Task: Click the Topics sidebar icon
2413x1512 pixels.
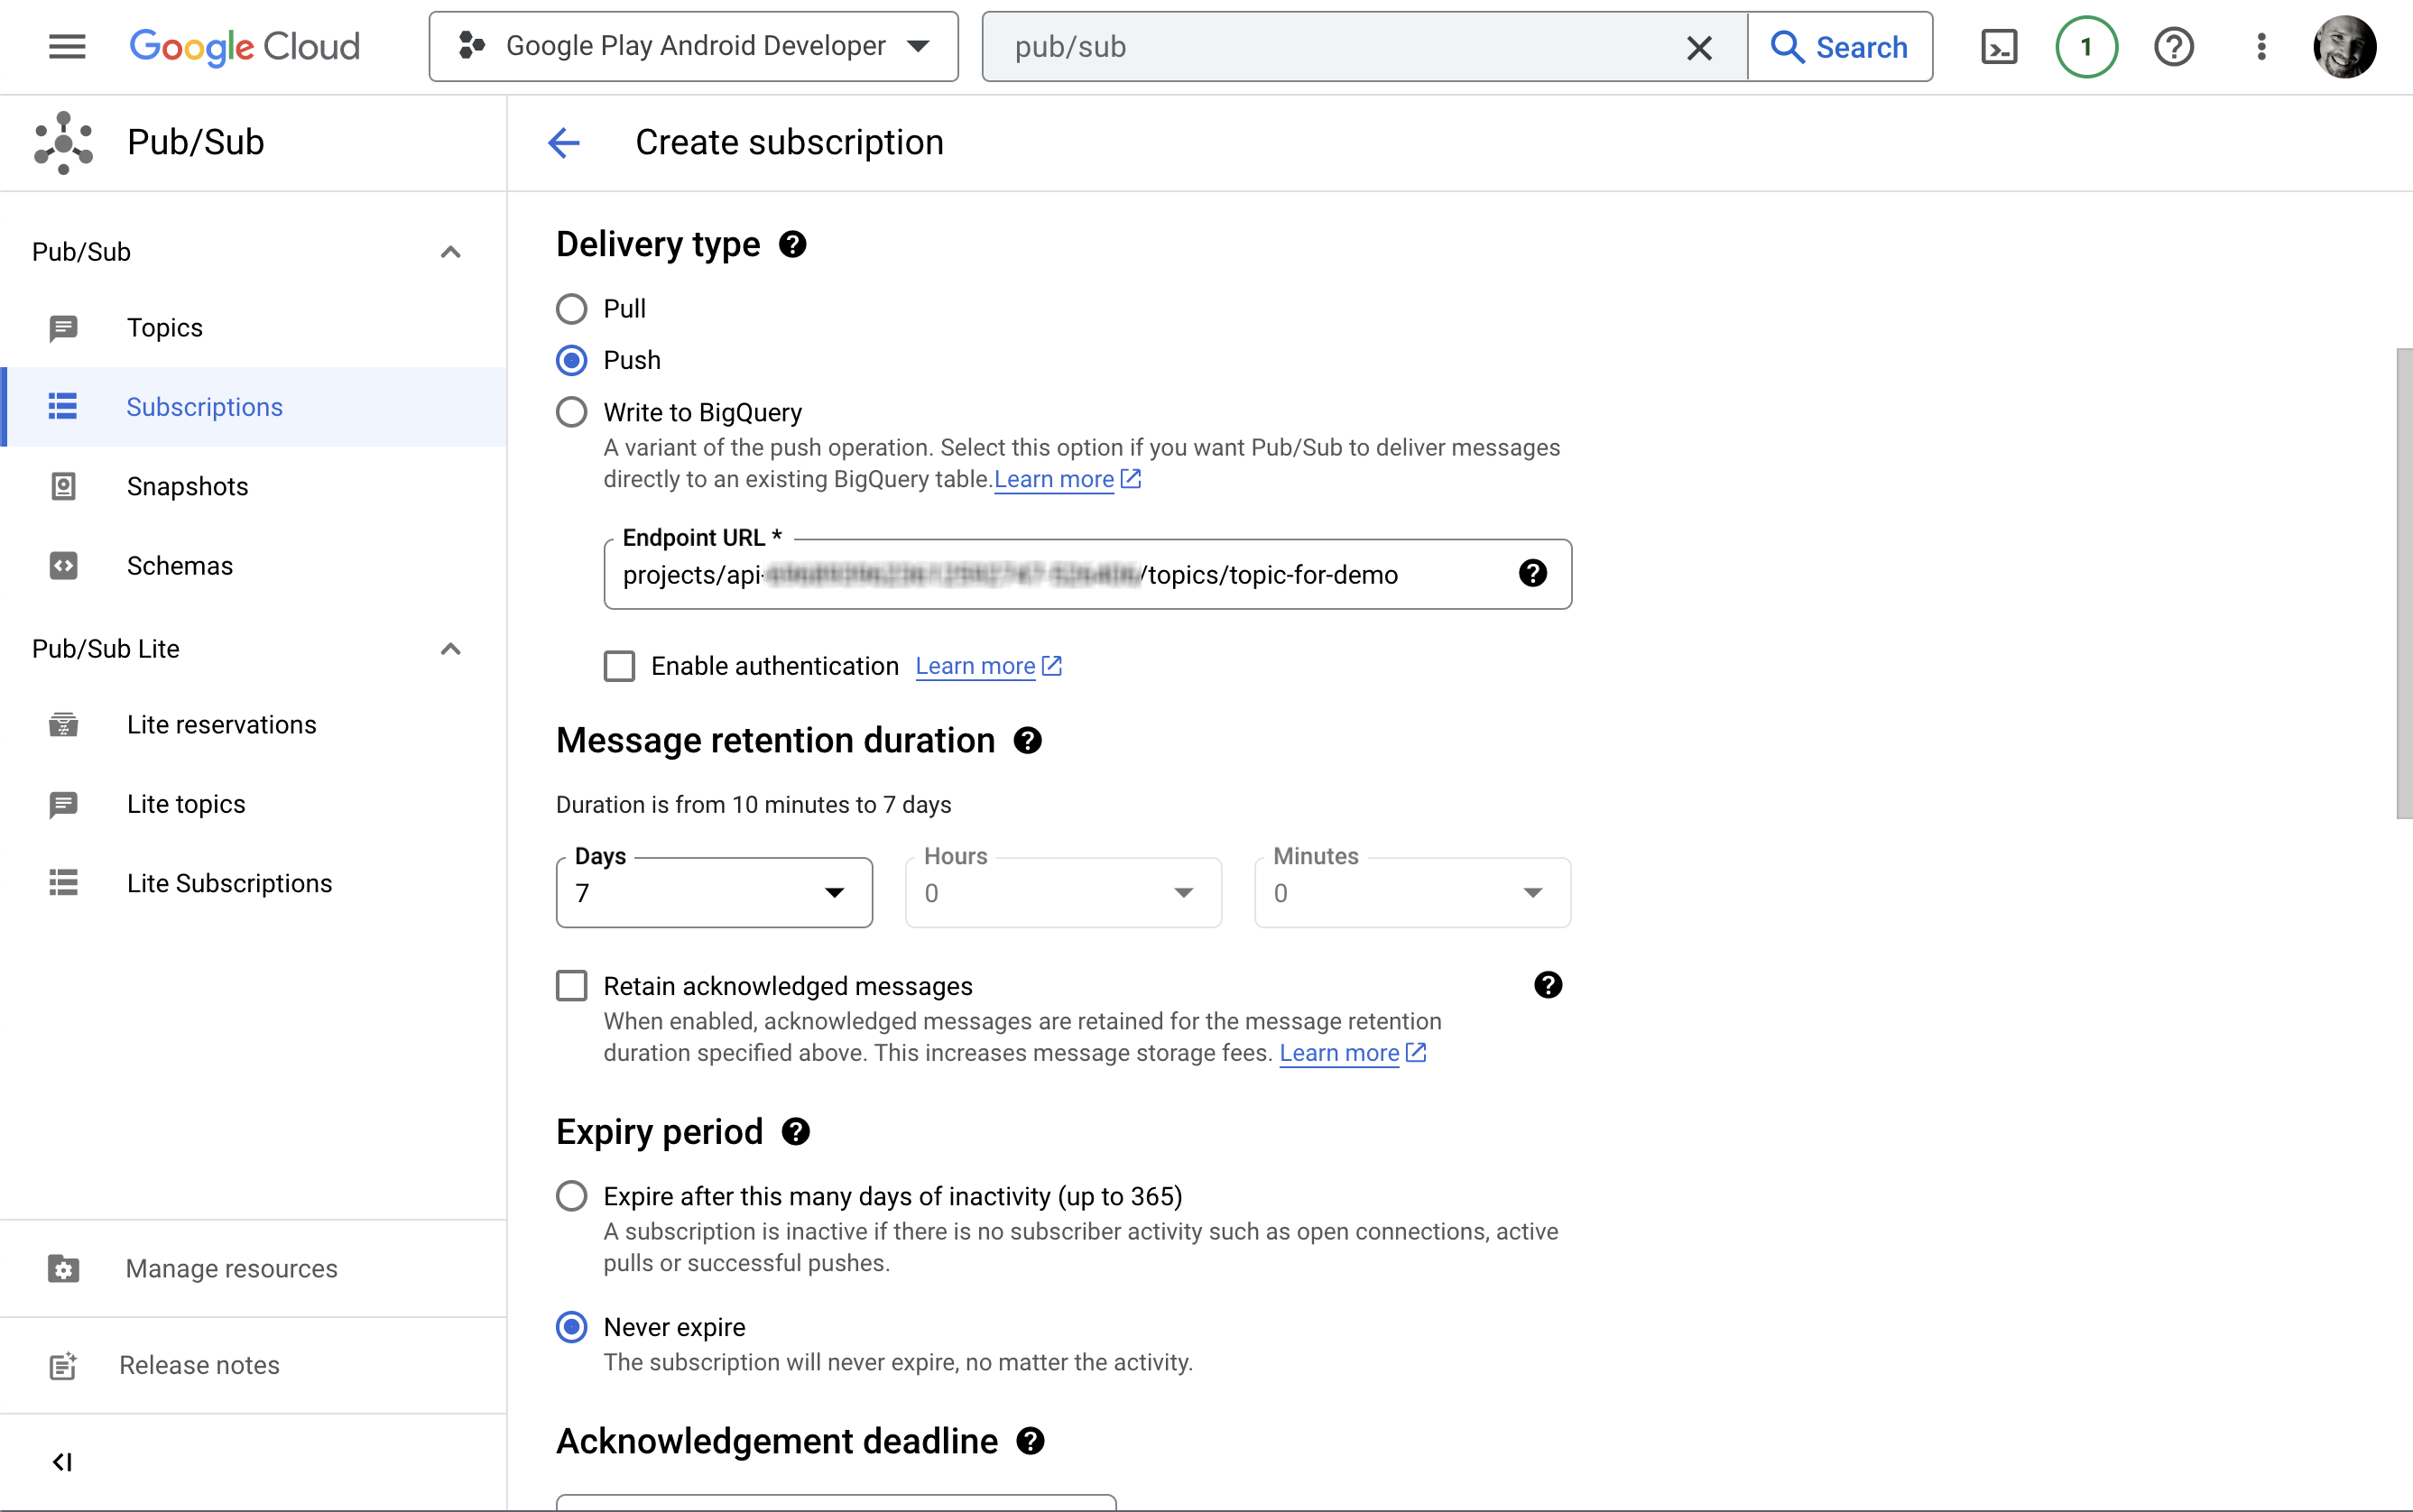Action: (x=63, y=327)
